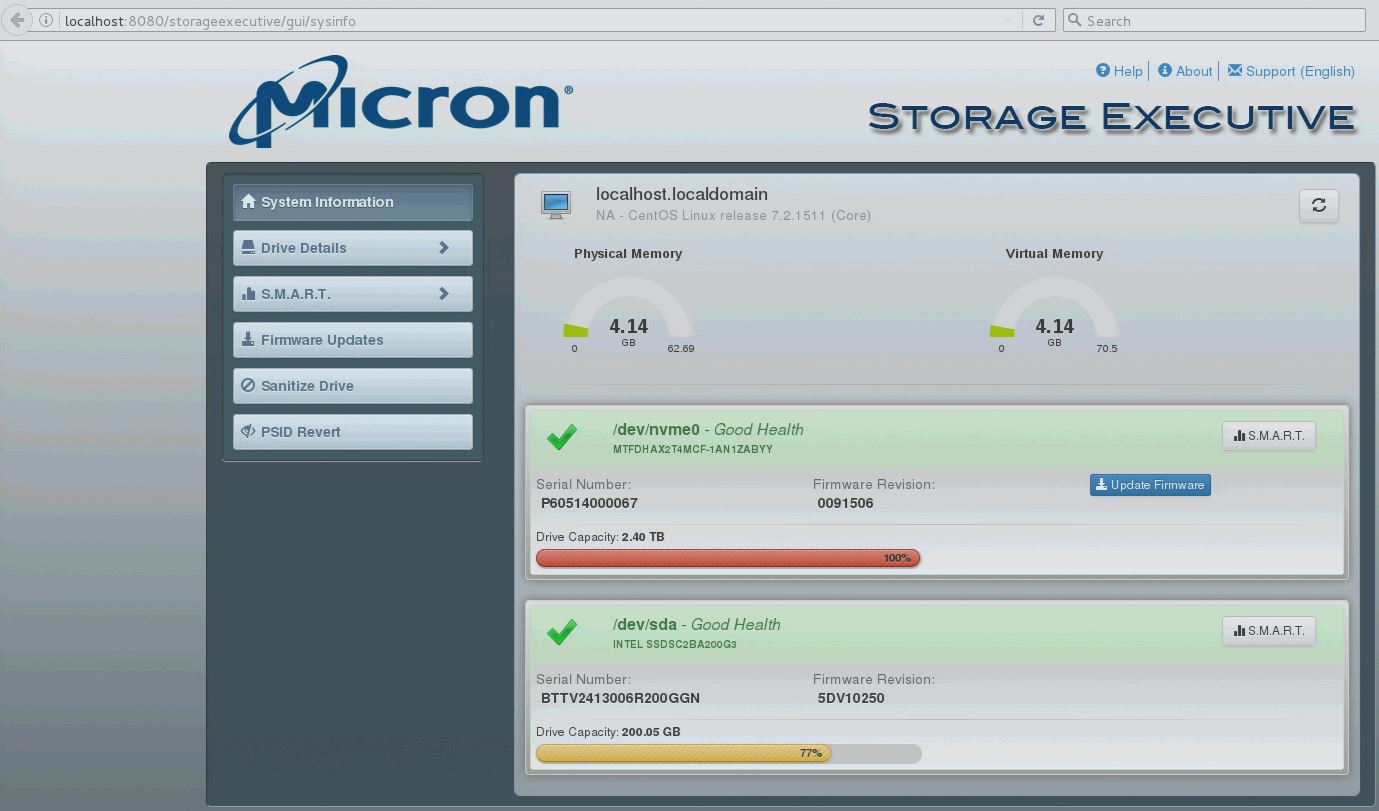This screenshot has width=1379, height=811.
Task: Click the Drive Capacity 2.40 TB label
Action: point(600,537)
